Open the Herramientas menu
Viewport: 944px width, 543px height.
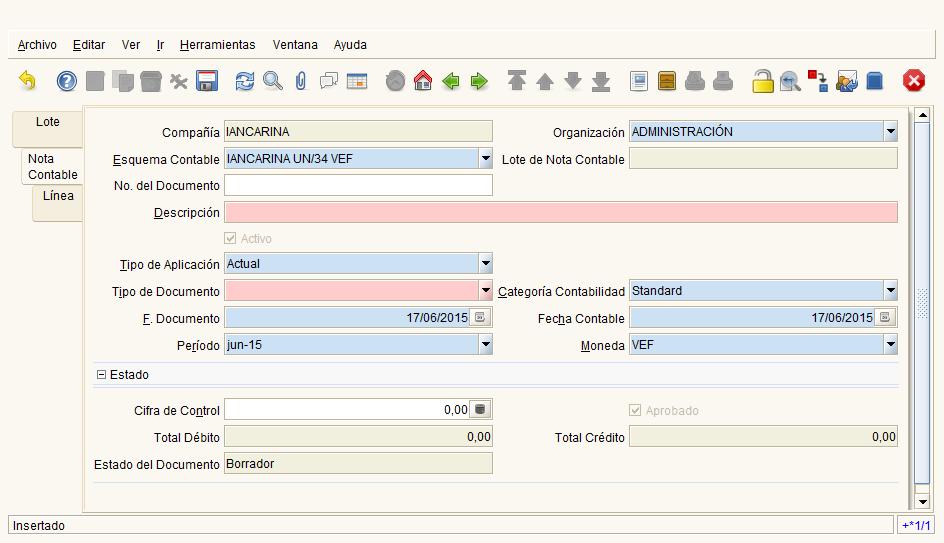click(217, 45)
